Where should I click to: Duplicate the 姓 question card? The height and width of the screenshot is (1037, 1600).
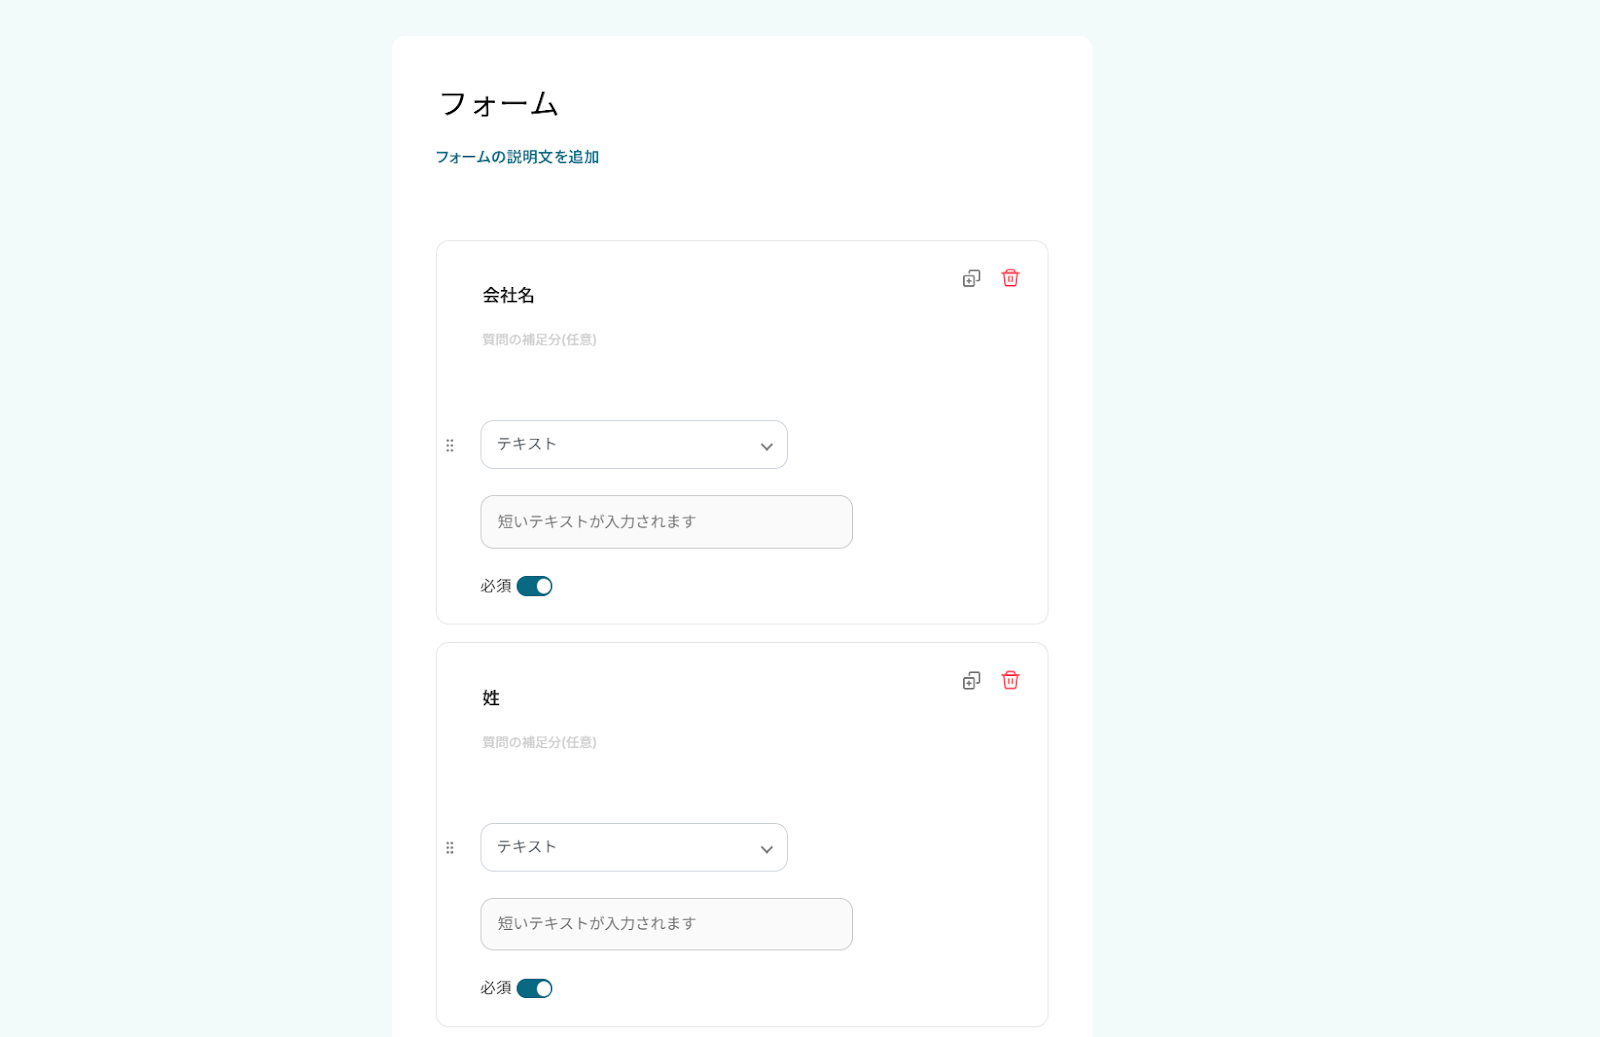pos(971,681)
